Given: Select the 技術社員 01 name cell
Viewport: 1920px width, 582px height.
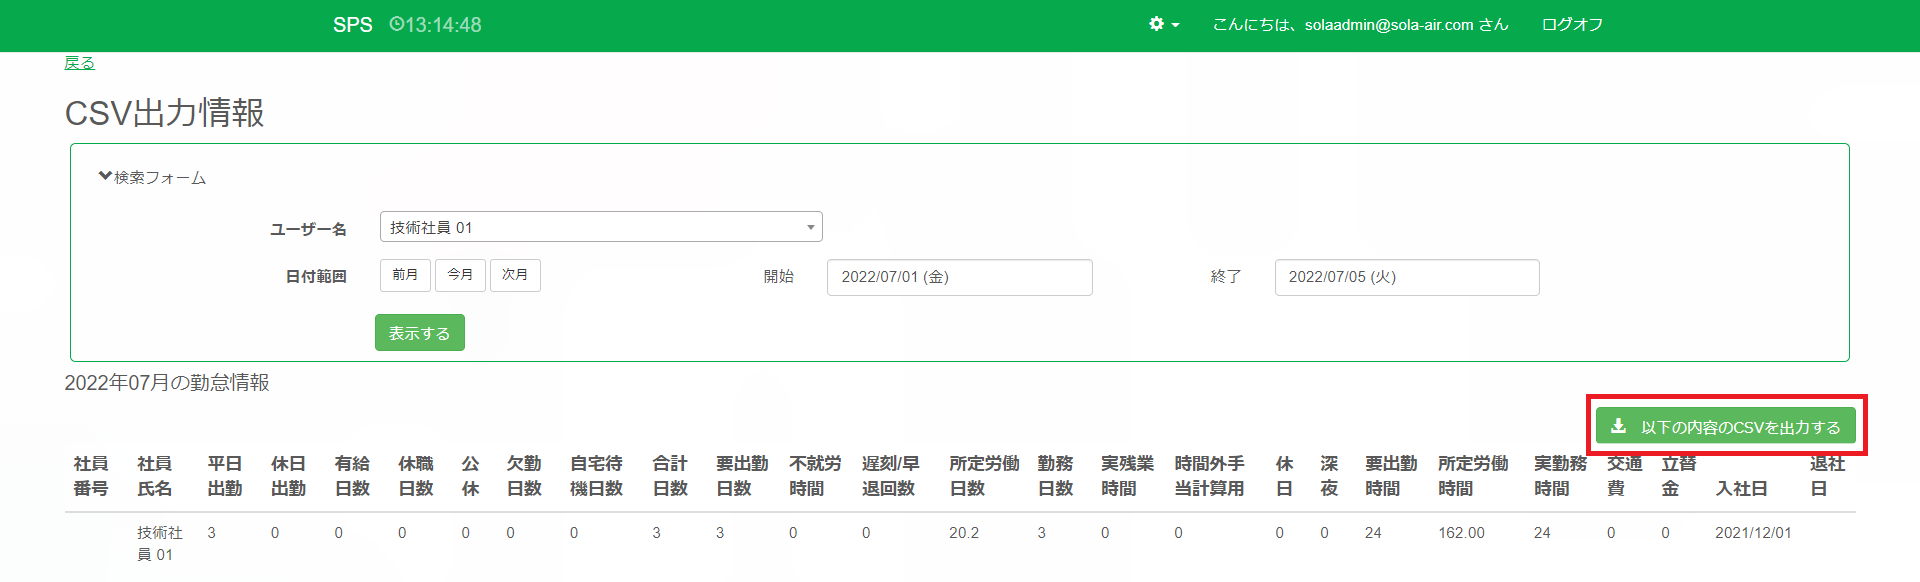Looking at the screenshot, I should [159, 543].
